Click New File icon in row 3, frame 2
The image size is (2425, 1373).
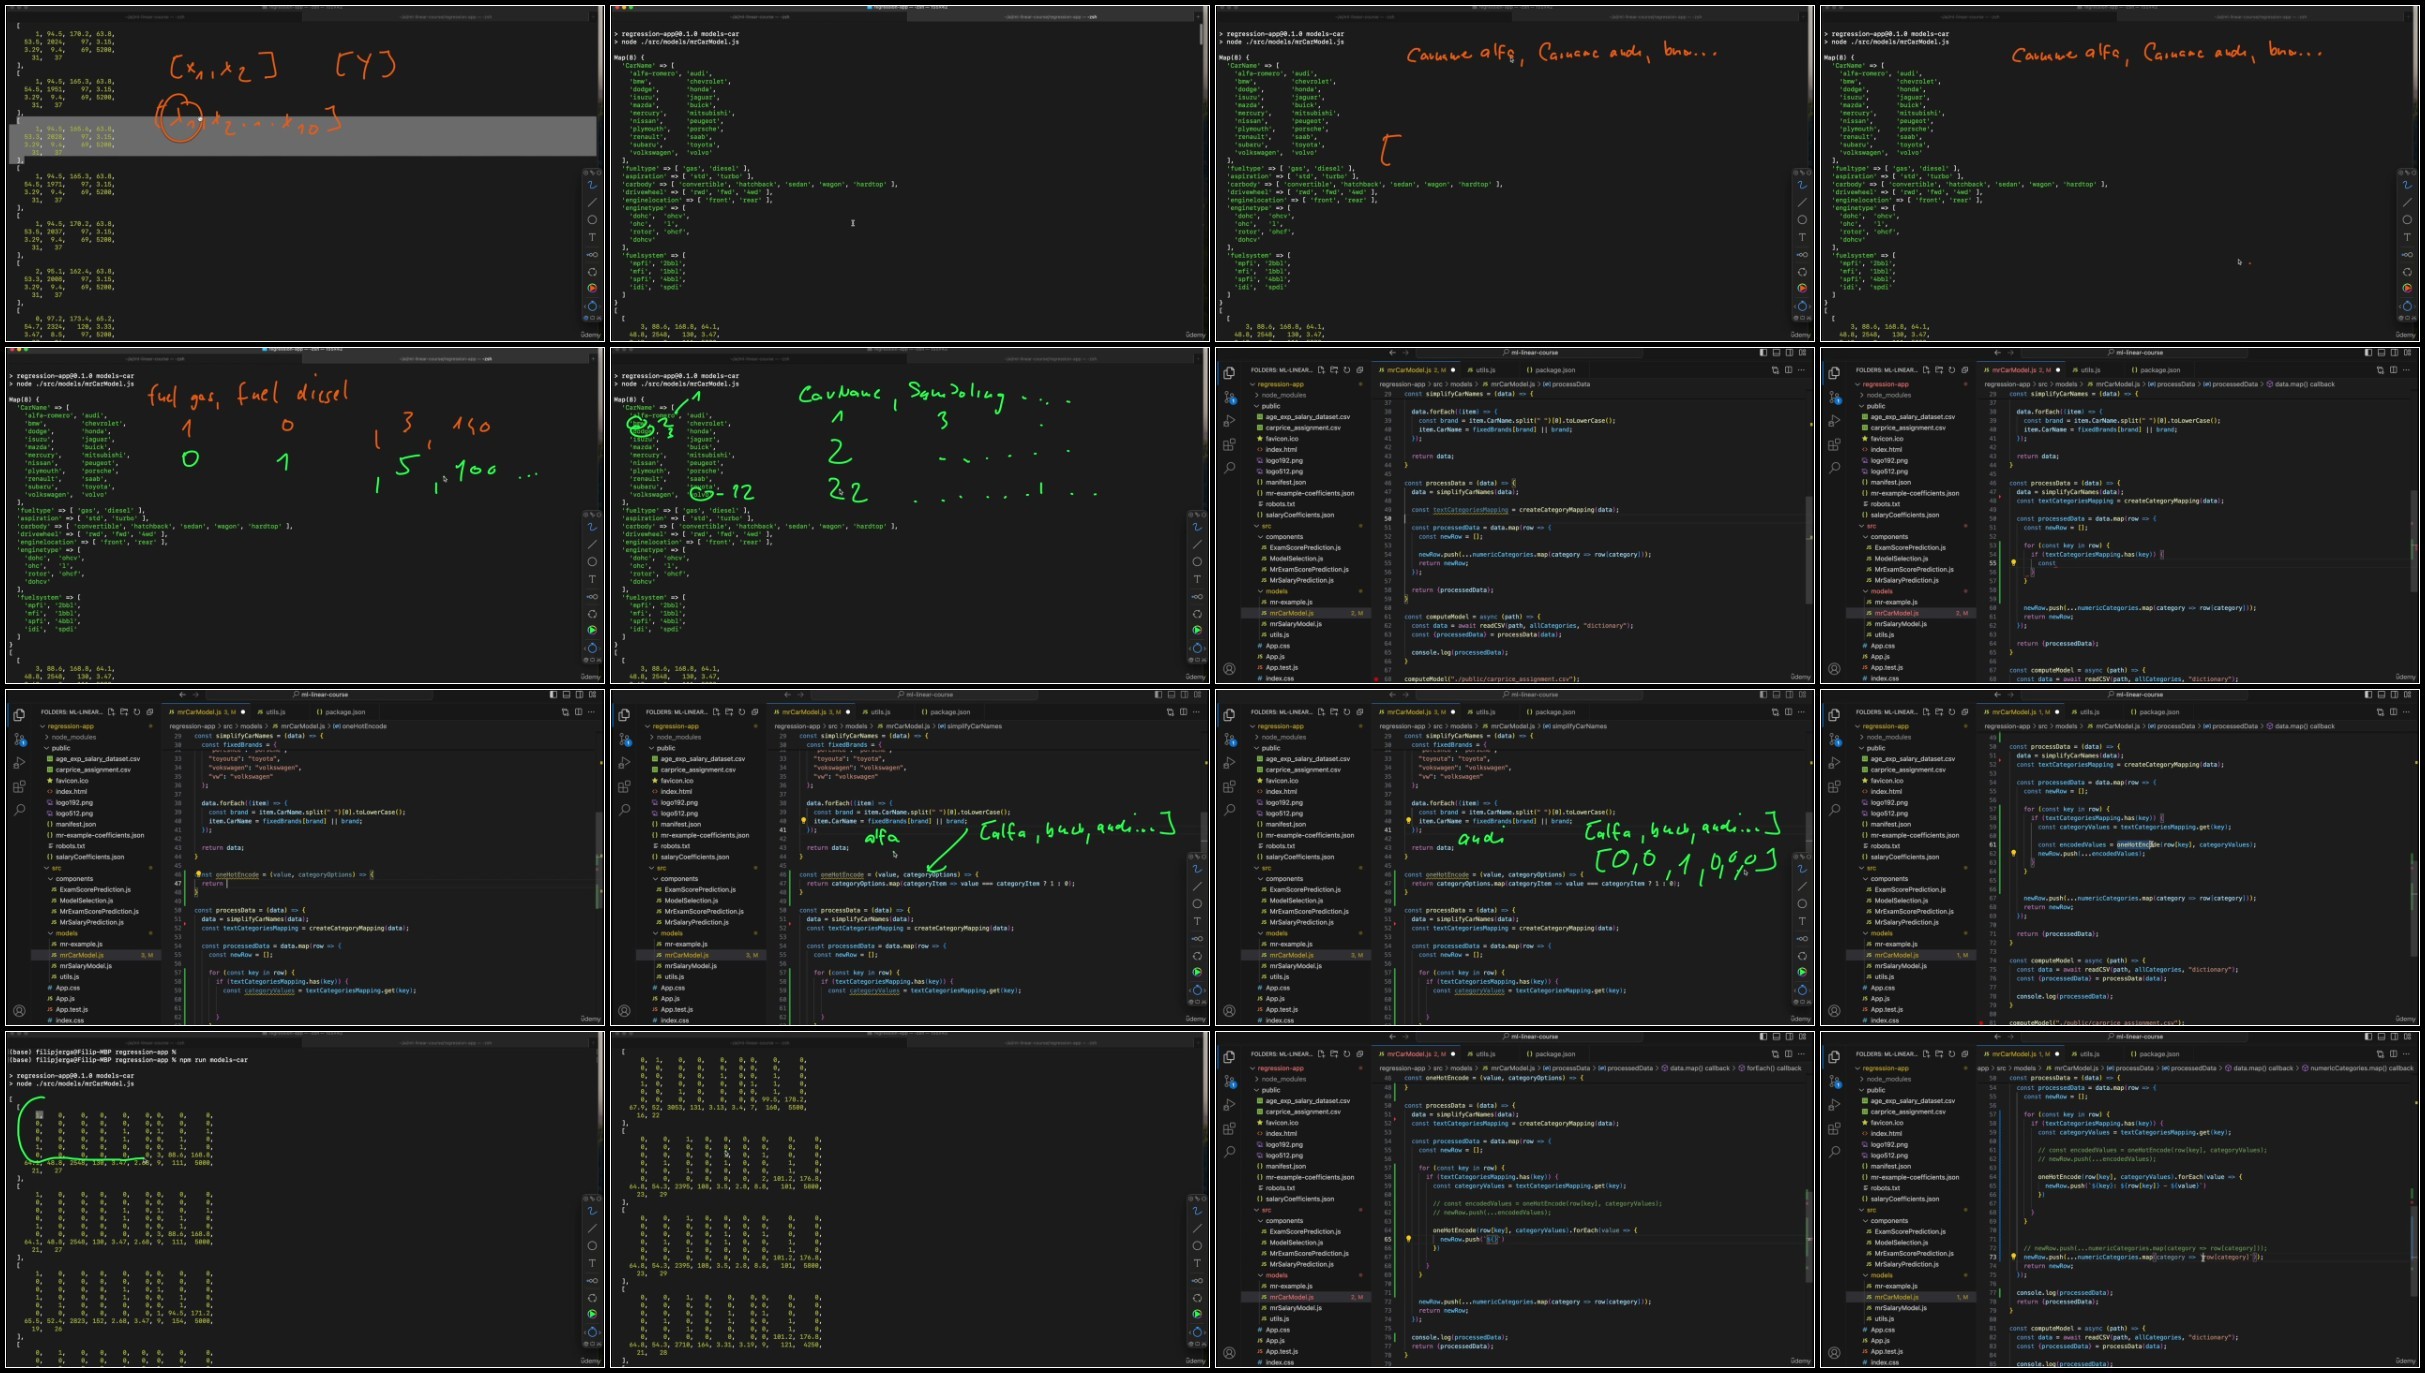click(x=716, y=712)
